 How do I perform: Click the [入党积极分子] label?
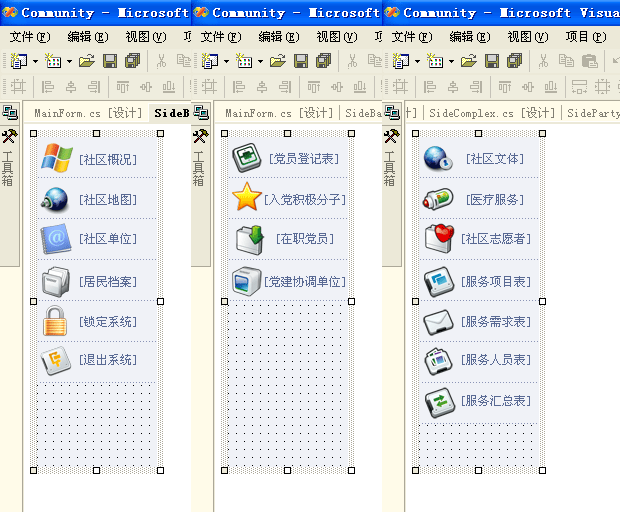coord(305,200)
